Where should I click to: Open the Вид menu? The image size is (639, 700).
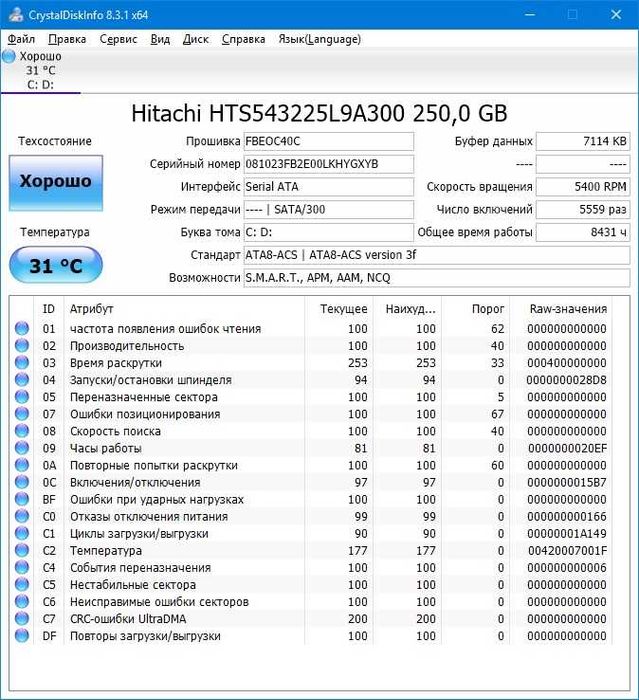click(x=160, y=39)
